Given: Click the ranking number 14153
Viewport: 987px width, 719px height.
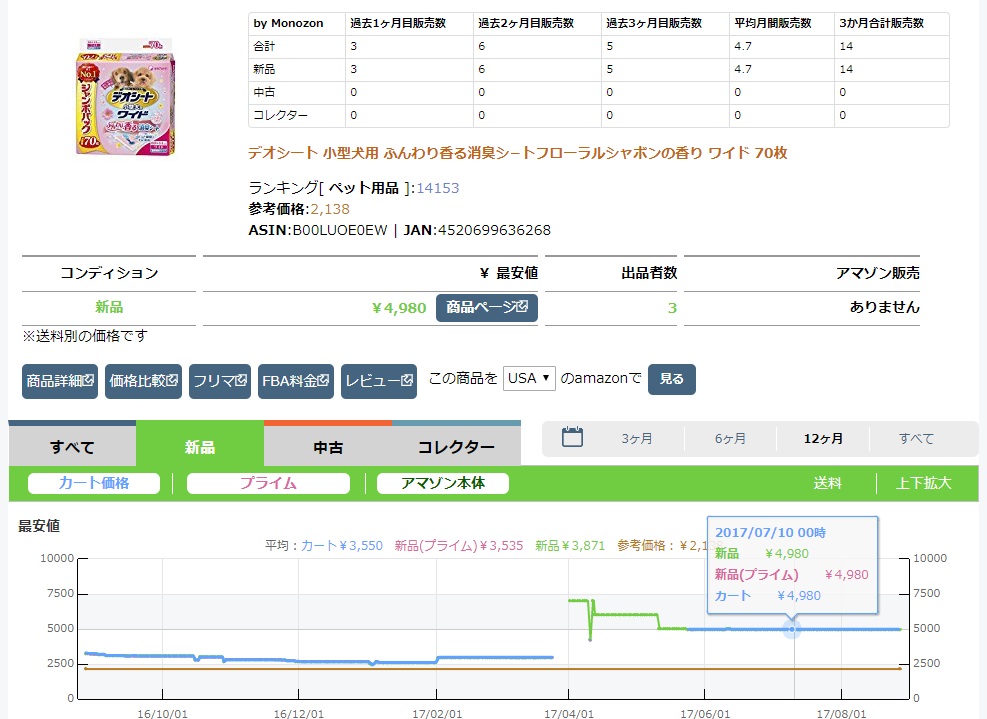Looking at the screenshot, I should click(x=437, y=188).
